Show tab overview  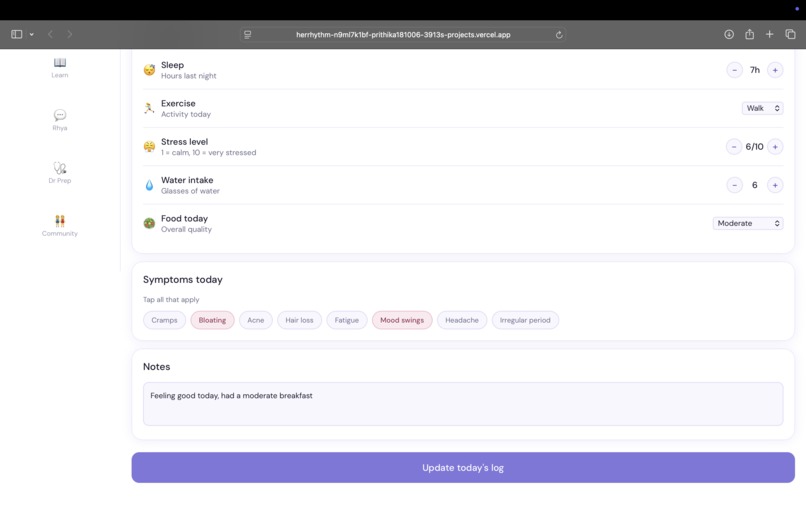791,34
